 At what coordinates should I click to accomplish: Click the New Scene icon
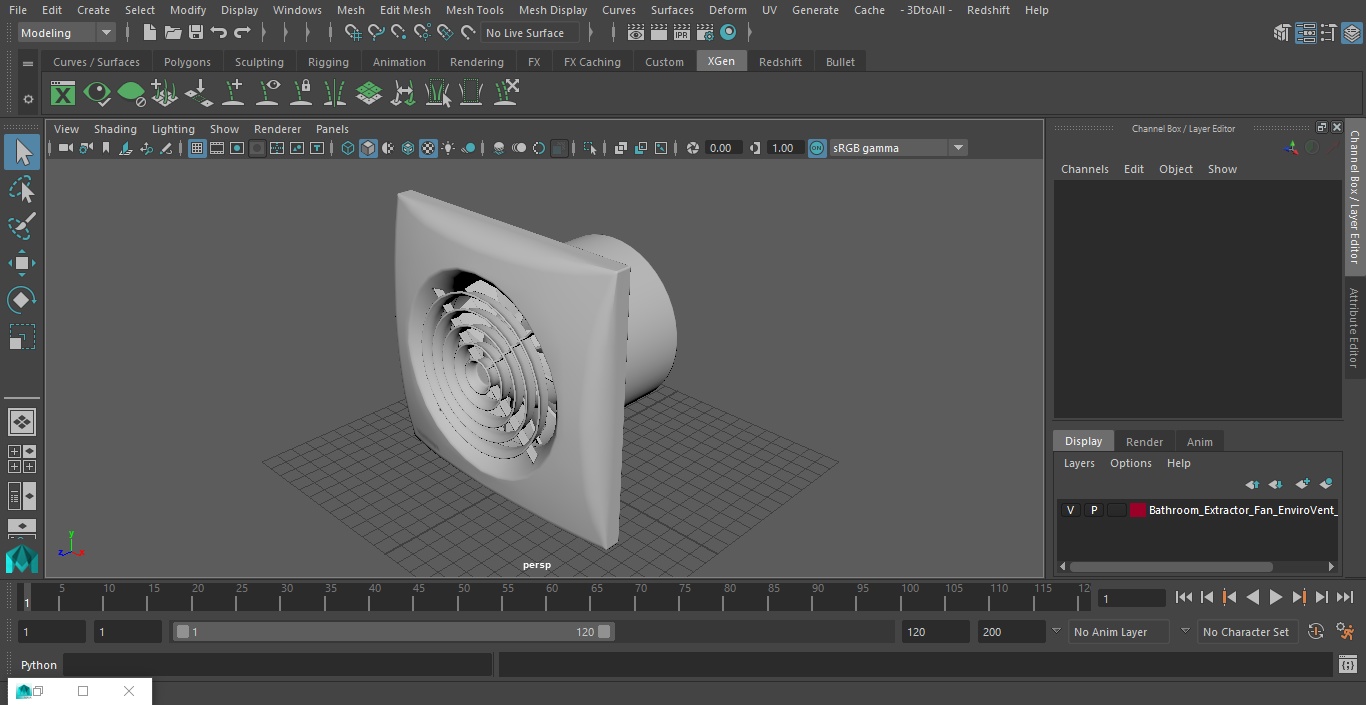150,33
